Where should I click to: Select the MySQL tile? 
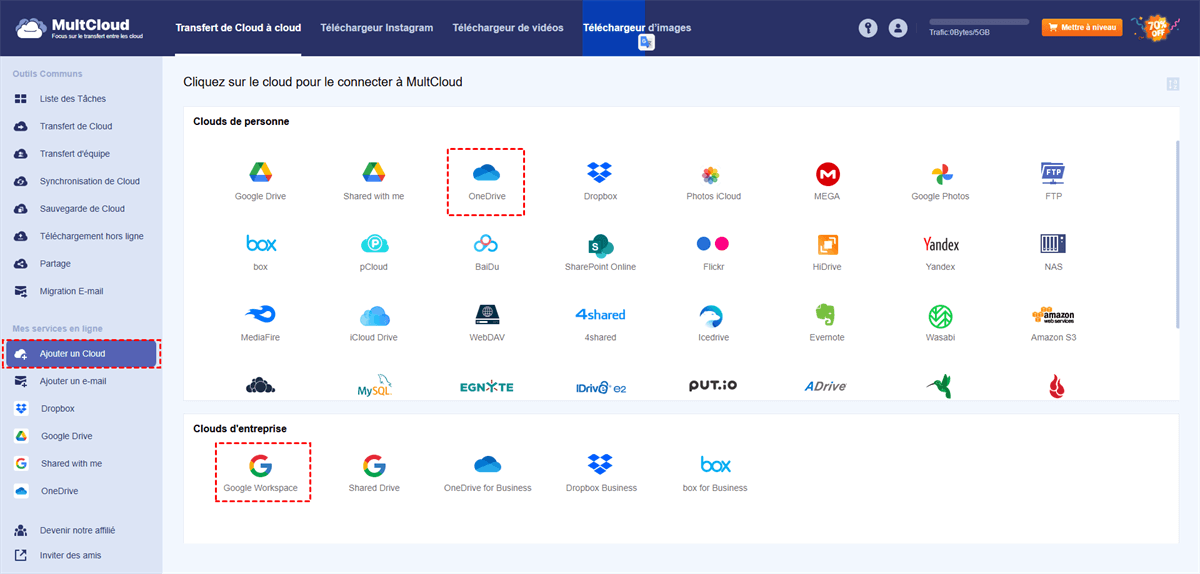click(x=374, y=386)
